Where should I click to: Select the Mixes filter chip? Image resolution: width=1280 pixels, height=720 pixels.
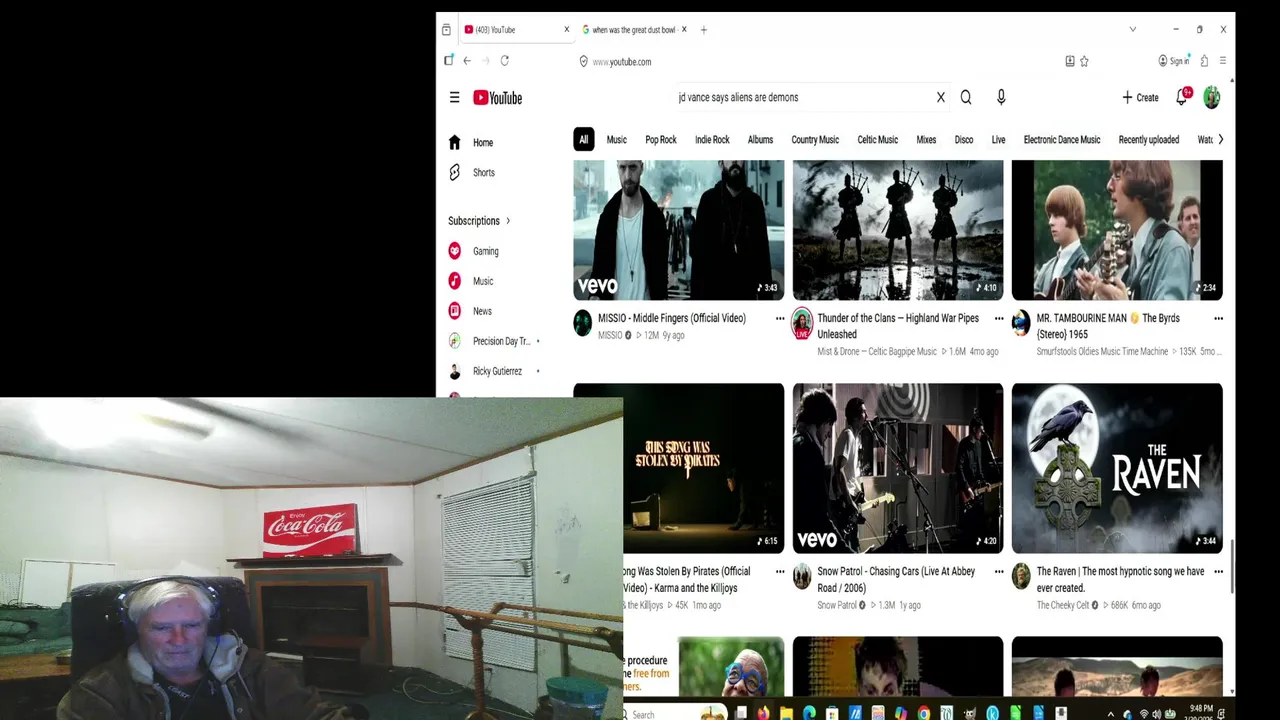pyautogui.click(x=926, y=140)
